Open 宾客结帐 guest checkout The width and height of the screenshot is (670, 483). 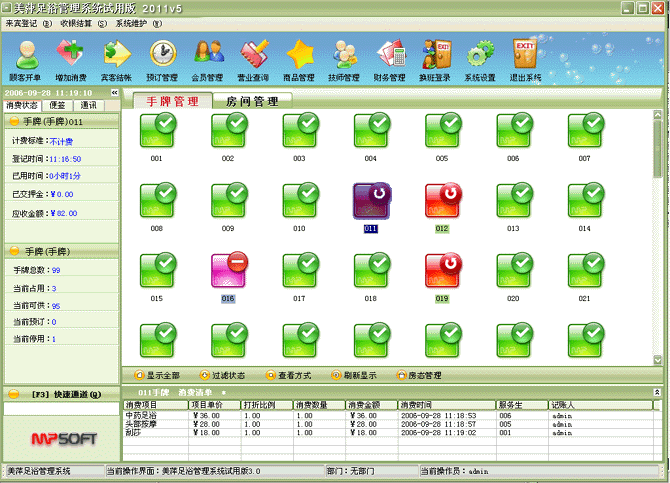116,56
